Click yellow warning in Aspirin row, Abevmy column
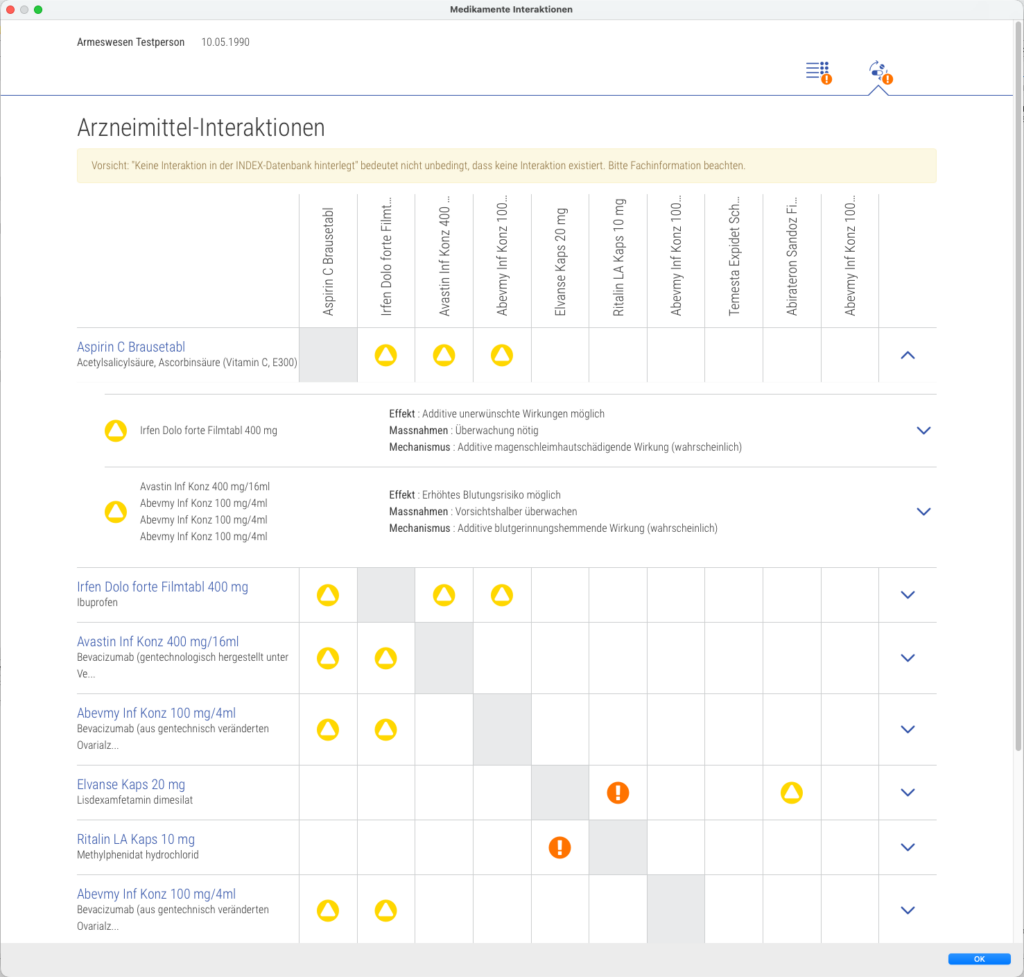Image resolution: width=1024 pixels, height=977 pixels. 502,355
